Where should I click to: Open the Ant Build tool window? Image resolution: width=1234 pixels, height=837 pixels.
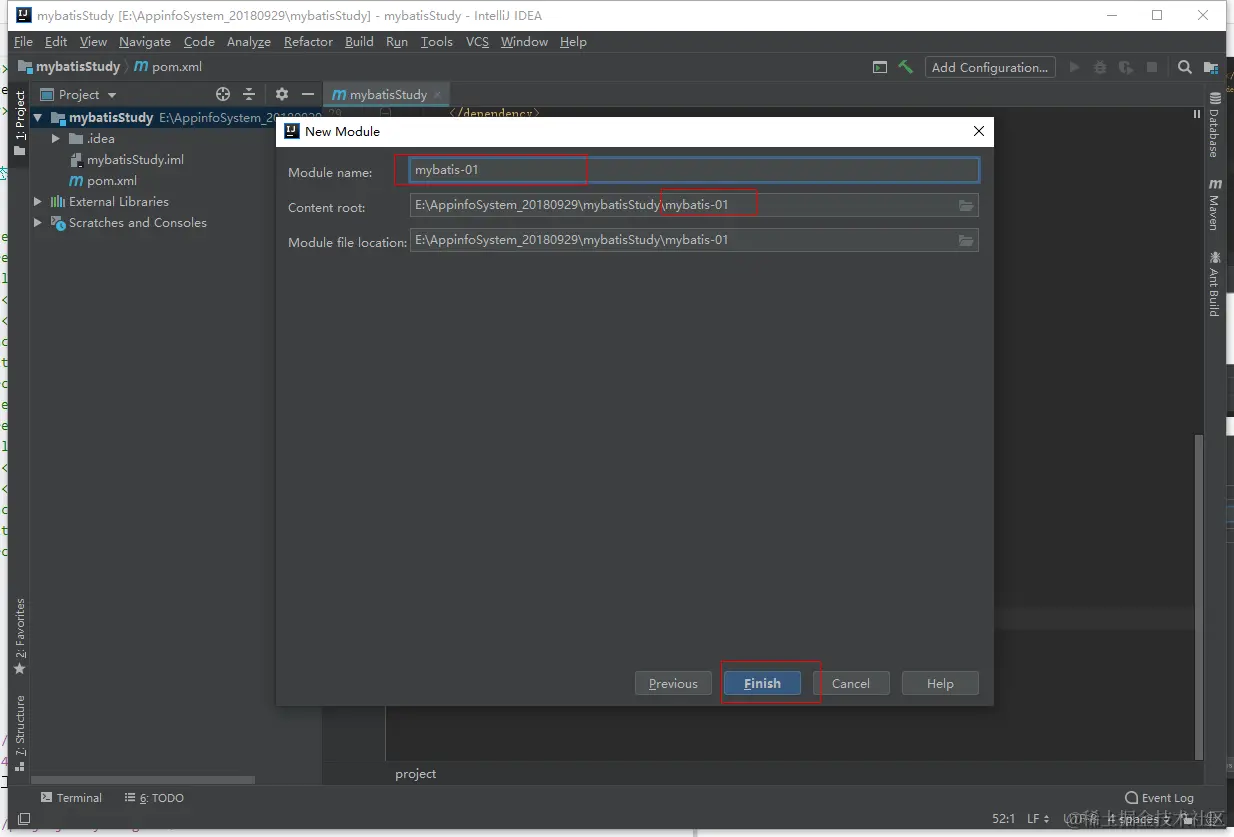click(1215, 284)
